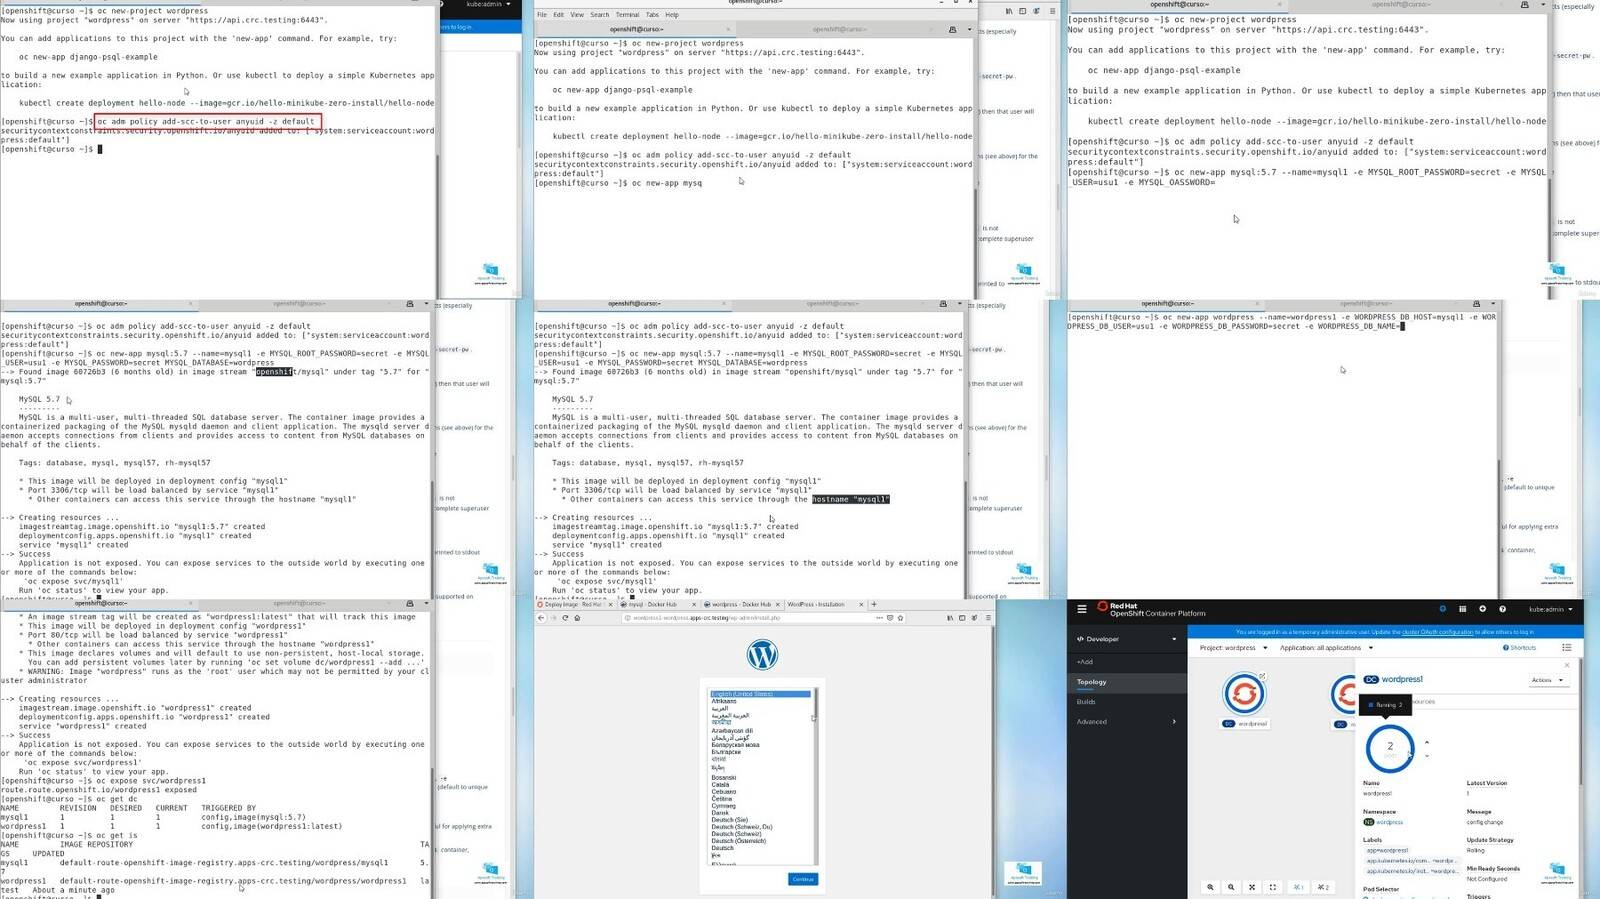The image size is (1600, 899).
Task: Click the edit source decorator on wordpress1 node
Action: (1262, 676)
